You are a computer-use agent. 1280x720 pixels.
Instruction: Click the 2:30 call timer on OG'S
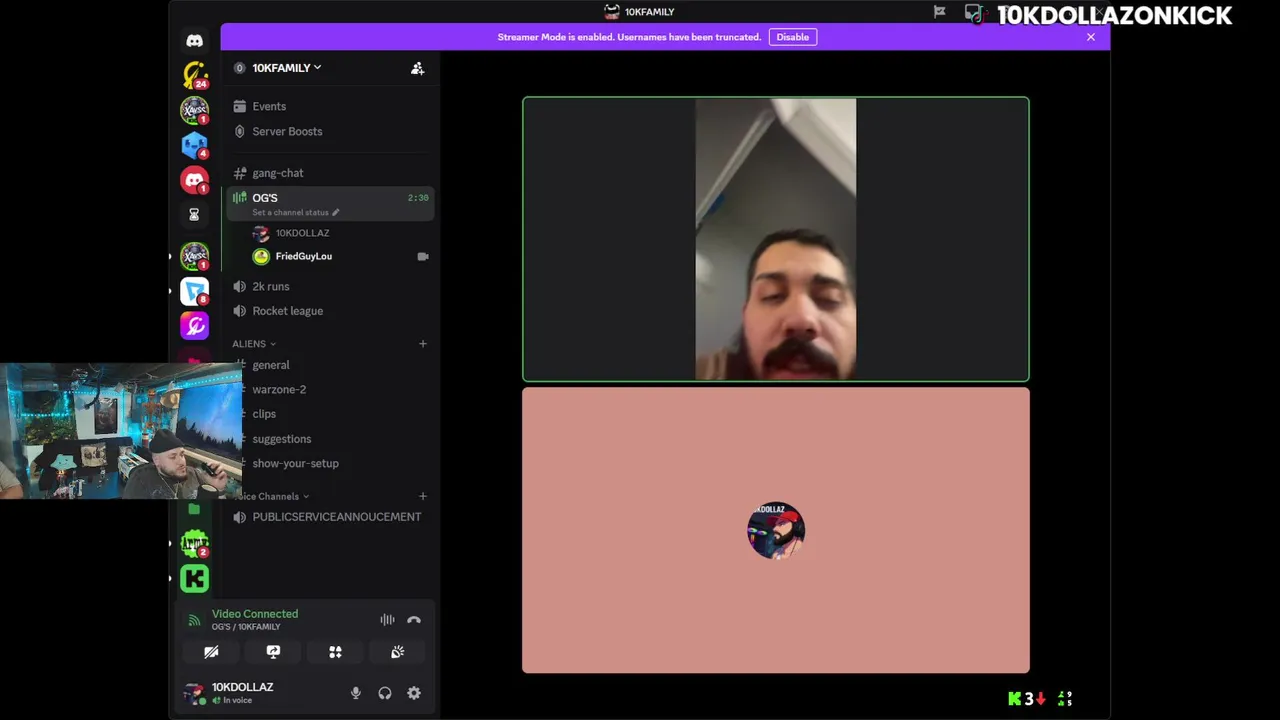(418, 198)
